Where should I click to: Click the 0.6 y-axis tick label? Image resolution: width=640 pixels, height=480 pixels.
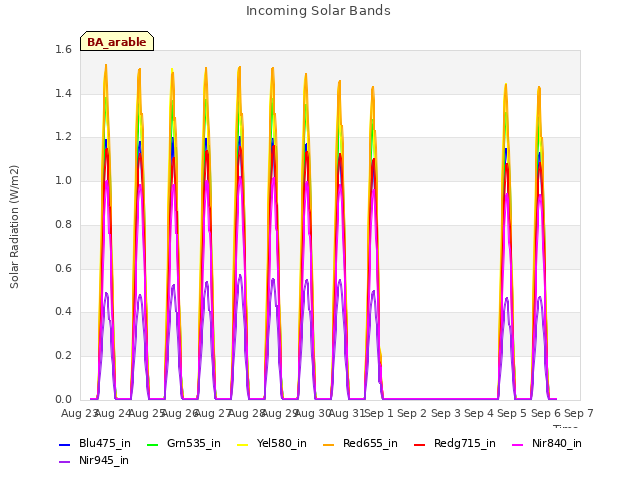click(x=63, y=268)
